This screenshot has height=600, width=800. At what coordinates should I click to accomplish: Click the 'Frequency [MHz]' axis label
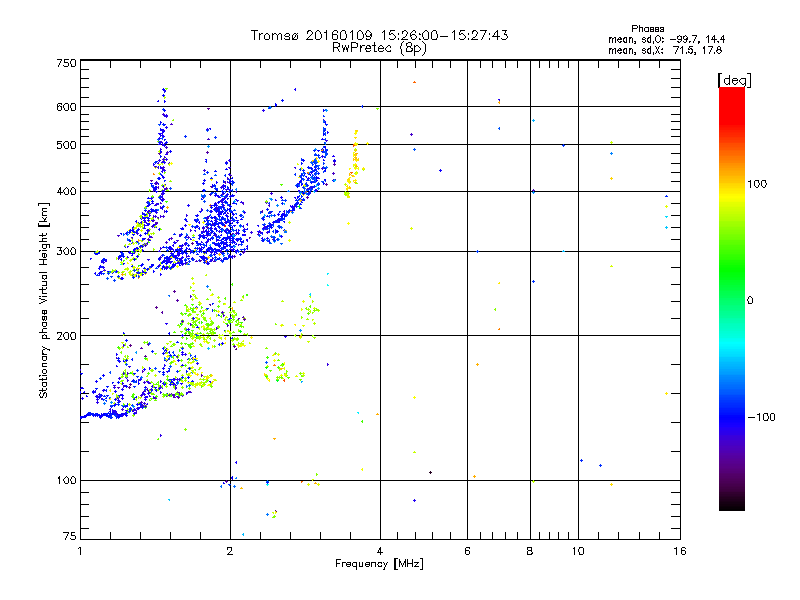(379, 564)
